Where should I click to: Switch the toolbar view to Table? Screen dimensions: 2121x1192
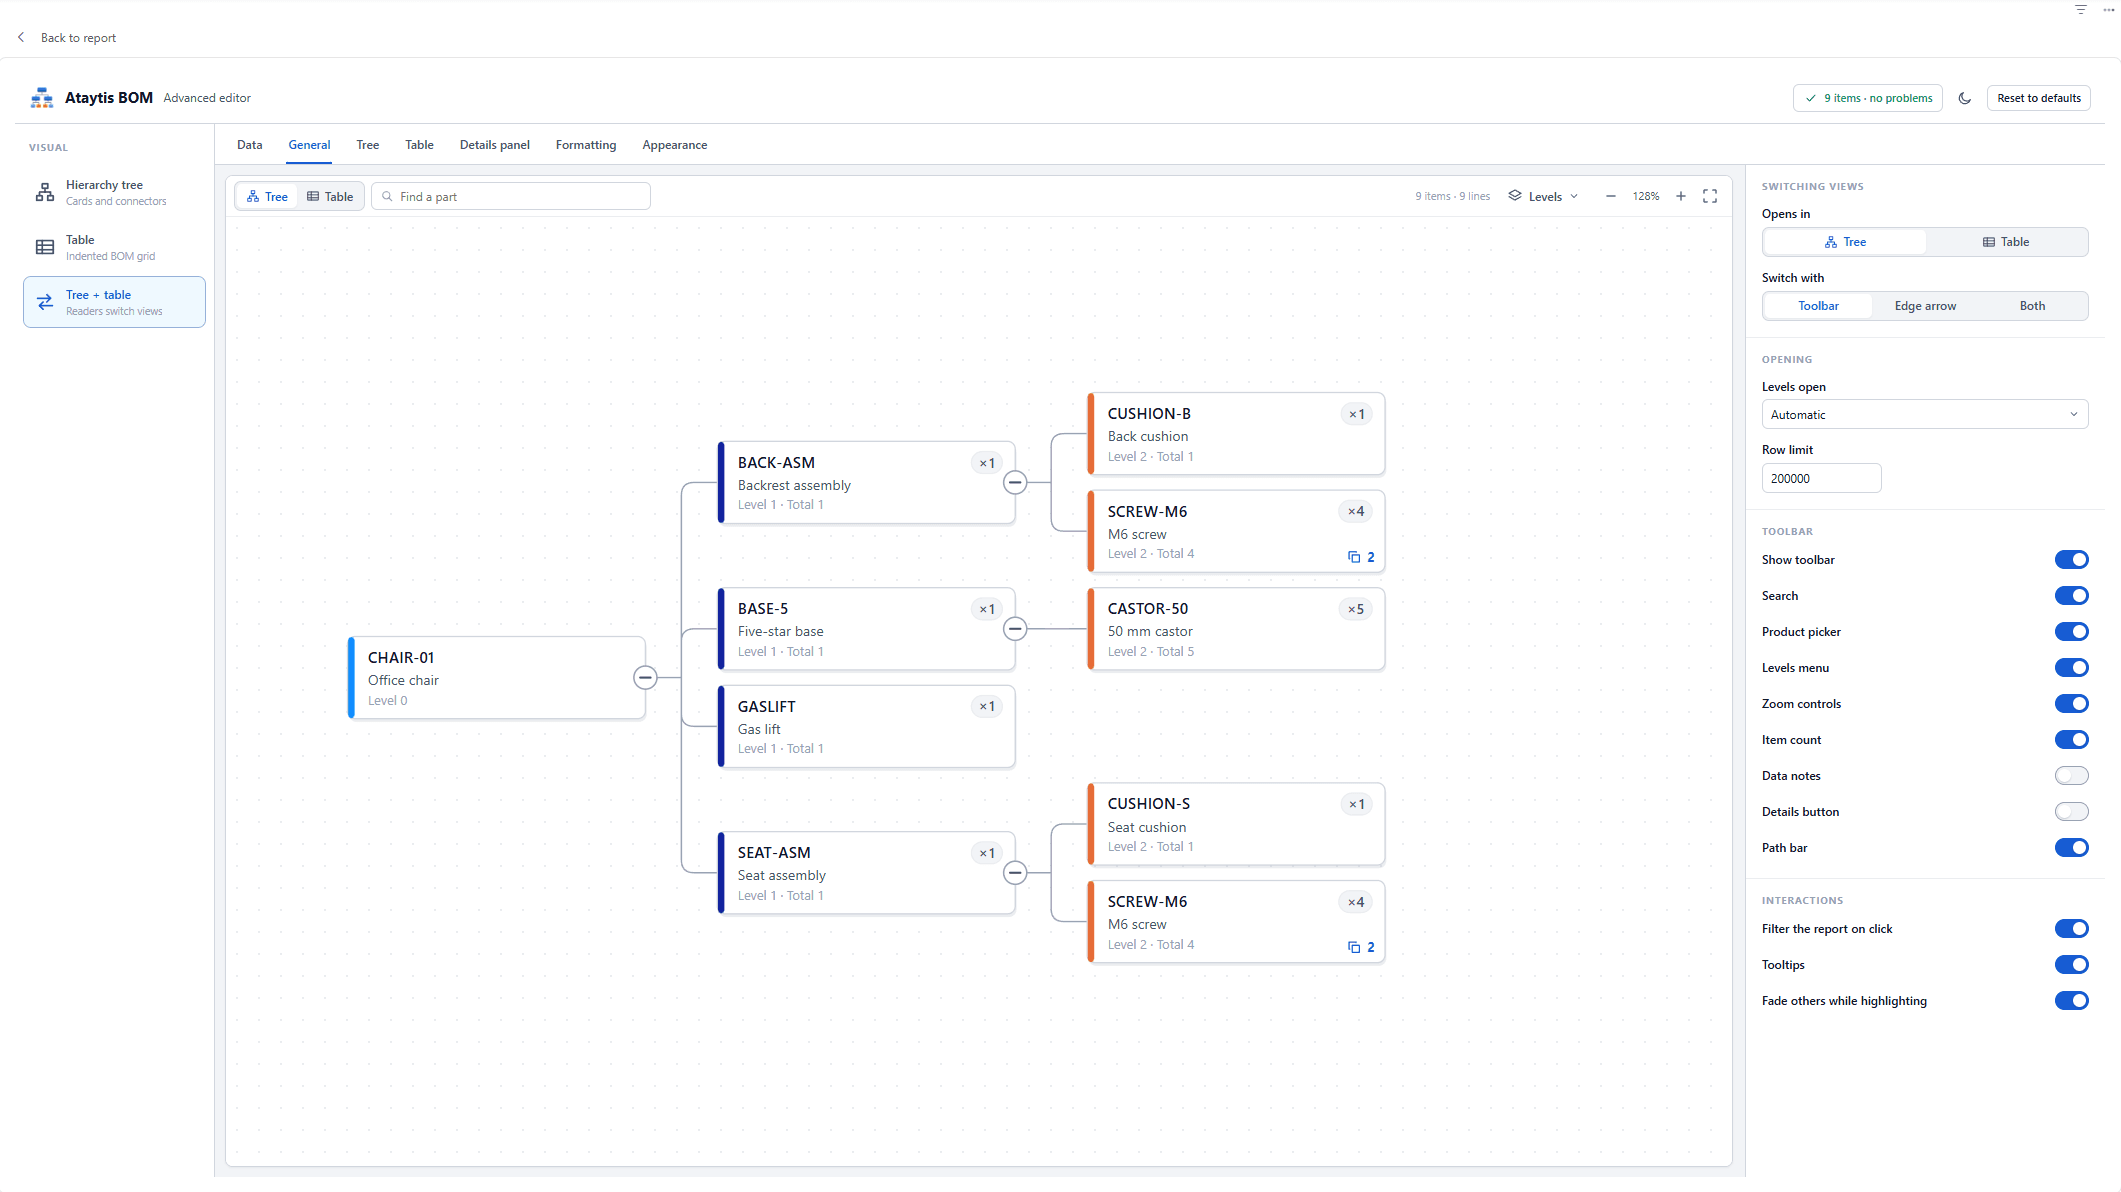(x=330, y=196)
